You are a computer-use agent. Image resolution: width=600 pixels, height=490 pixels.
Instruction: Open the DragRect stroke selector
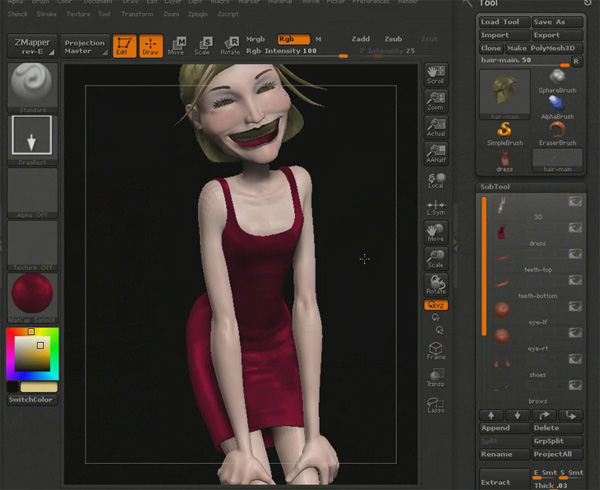[33, 140]
